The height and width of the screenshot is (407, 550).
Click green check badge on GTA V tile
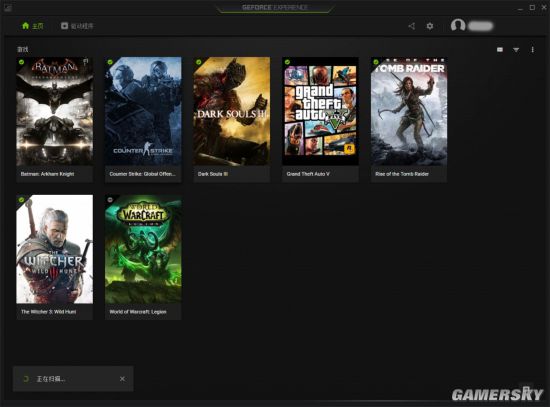tap(287, 62)
